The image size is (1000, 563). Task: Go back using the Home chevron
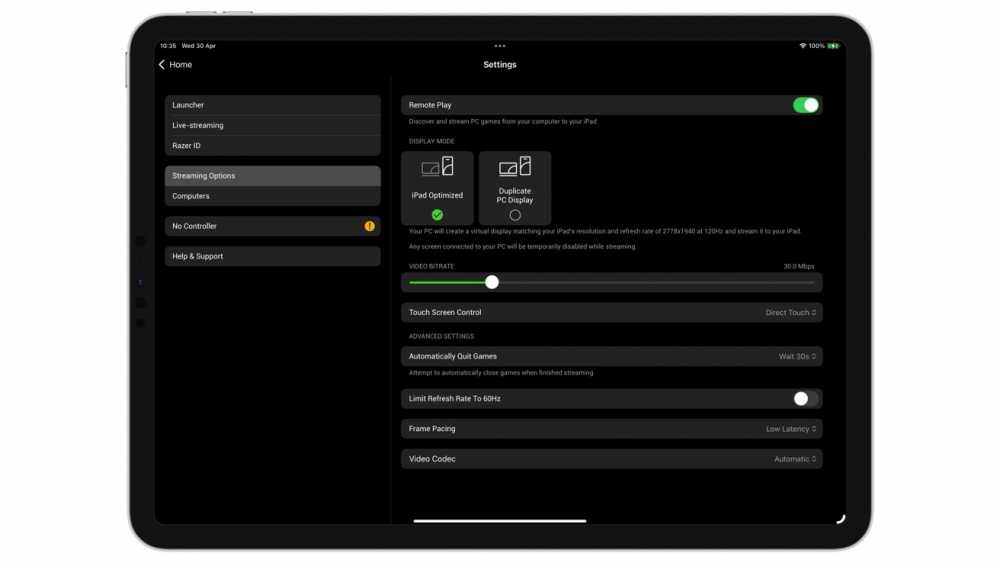[161, 64]
